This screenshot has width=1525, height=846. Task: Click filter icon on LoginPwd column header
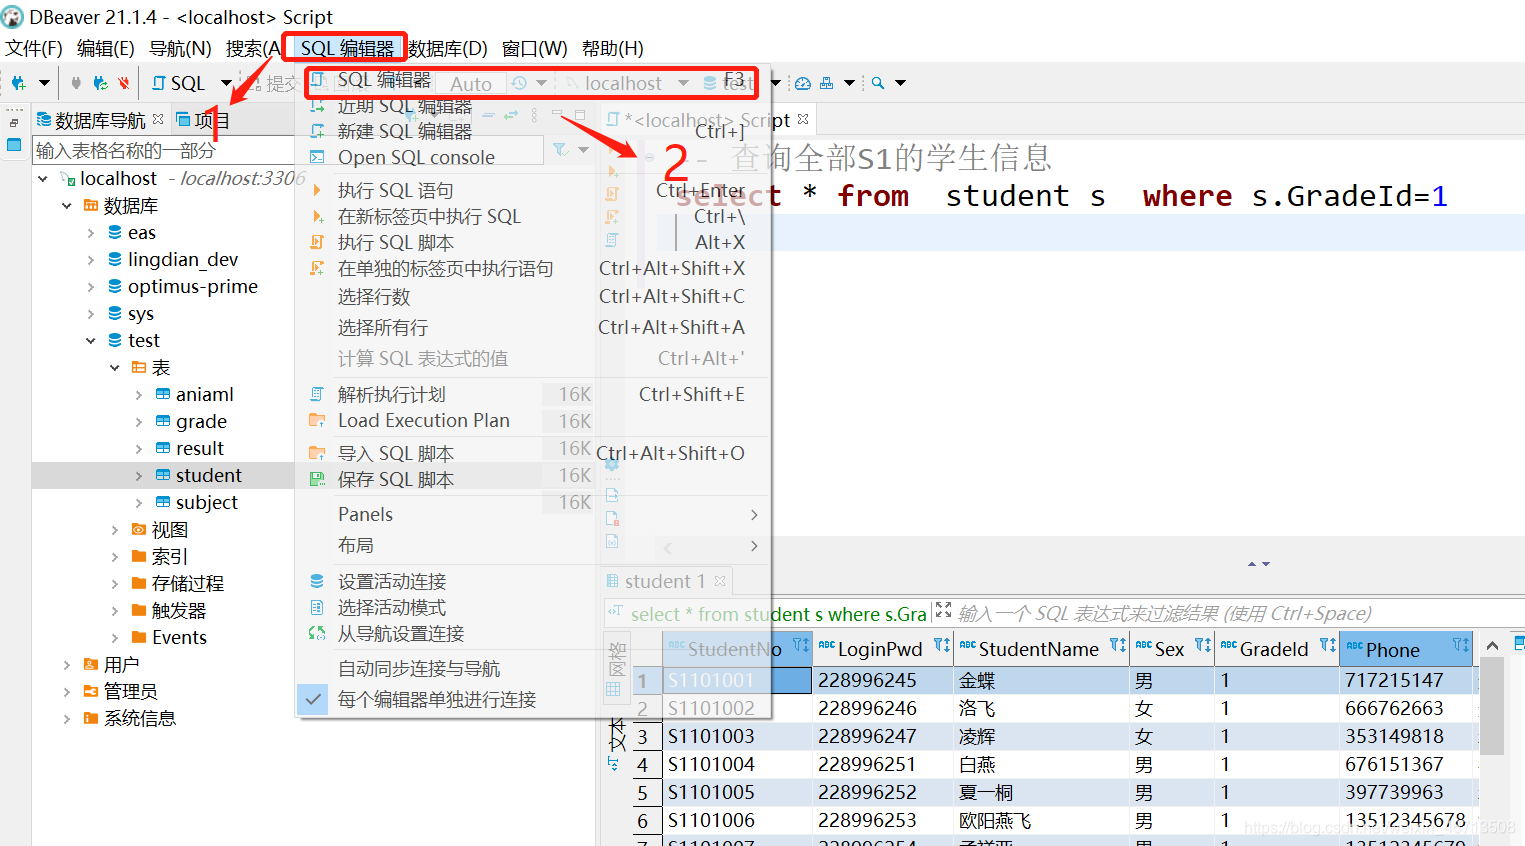point(942,645)
